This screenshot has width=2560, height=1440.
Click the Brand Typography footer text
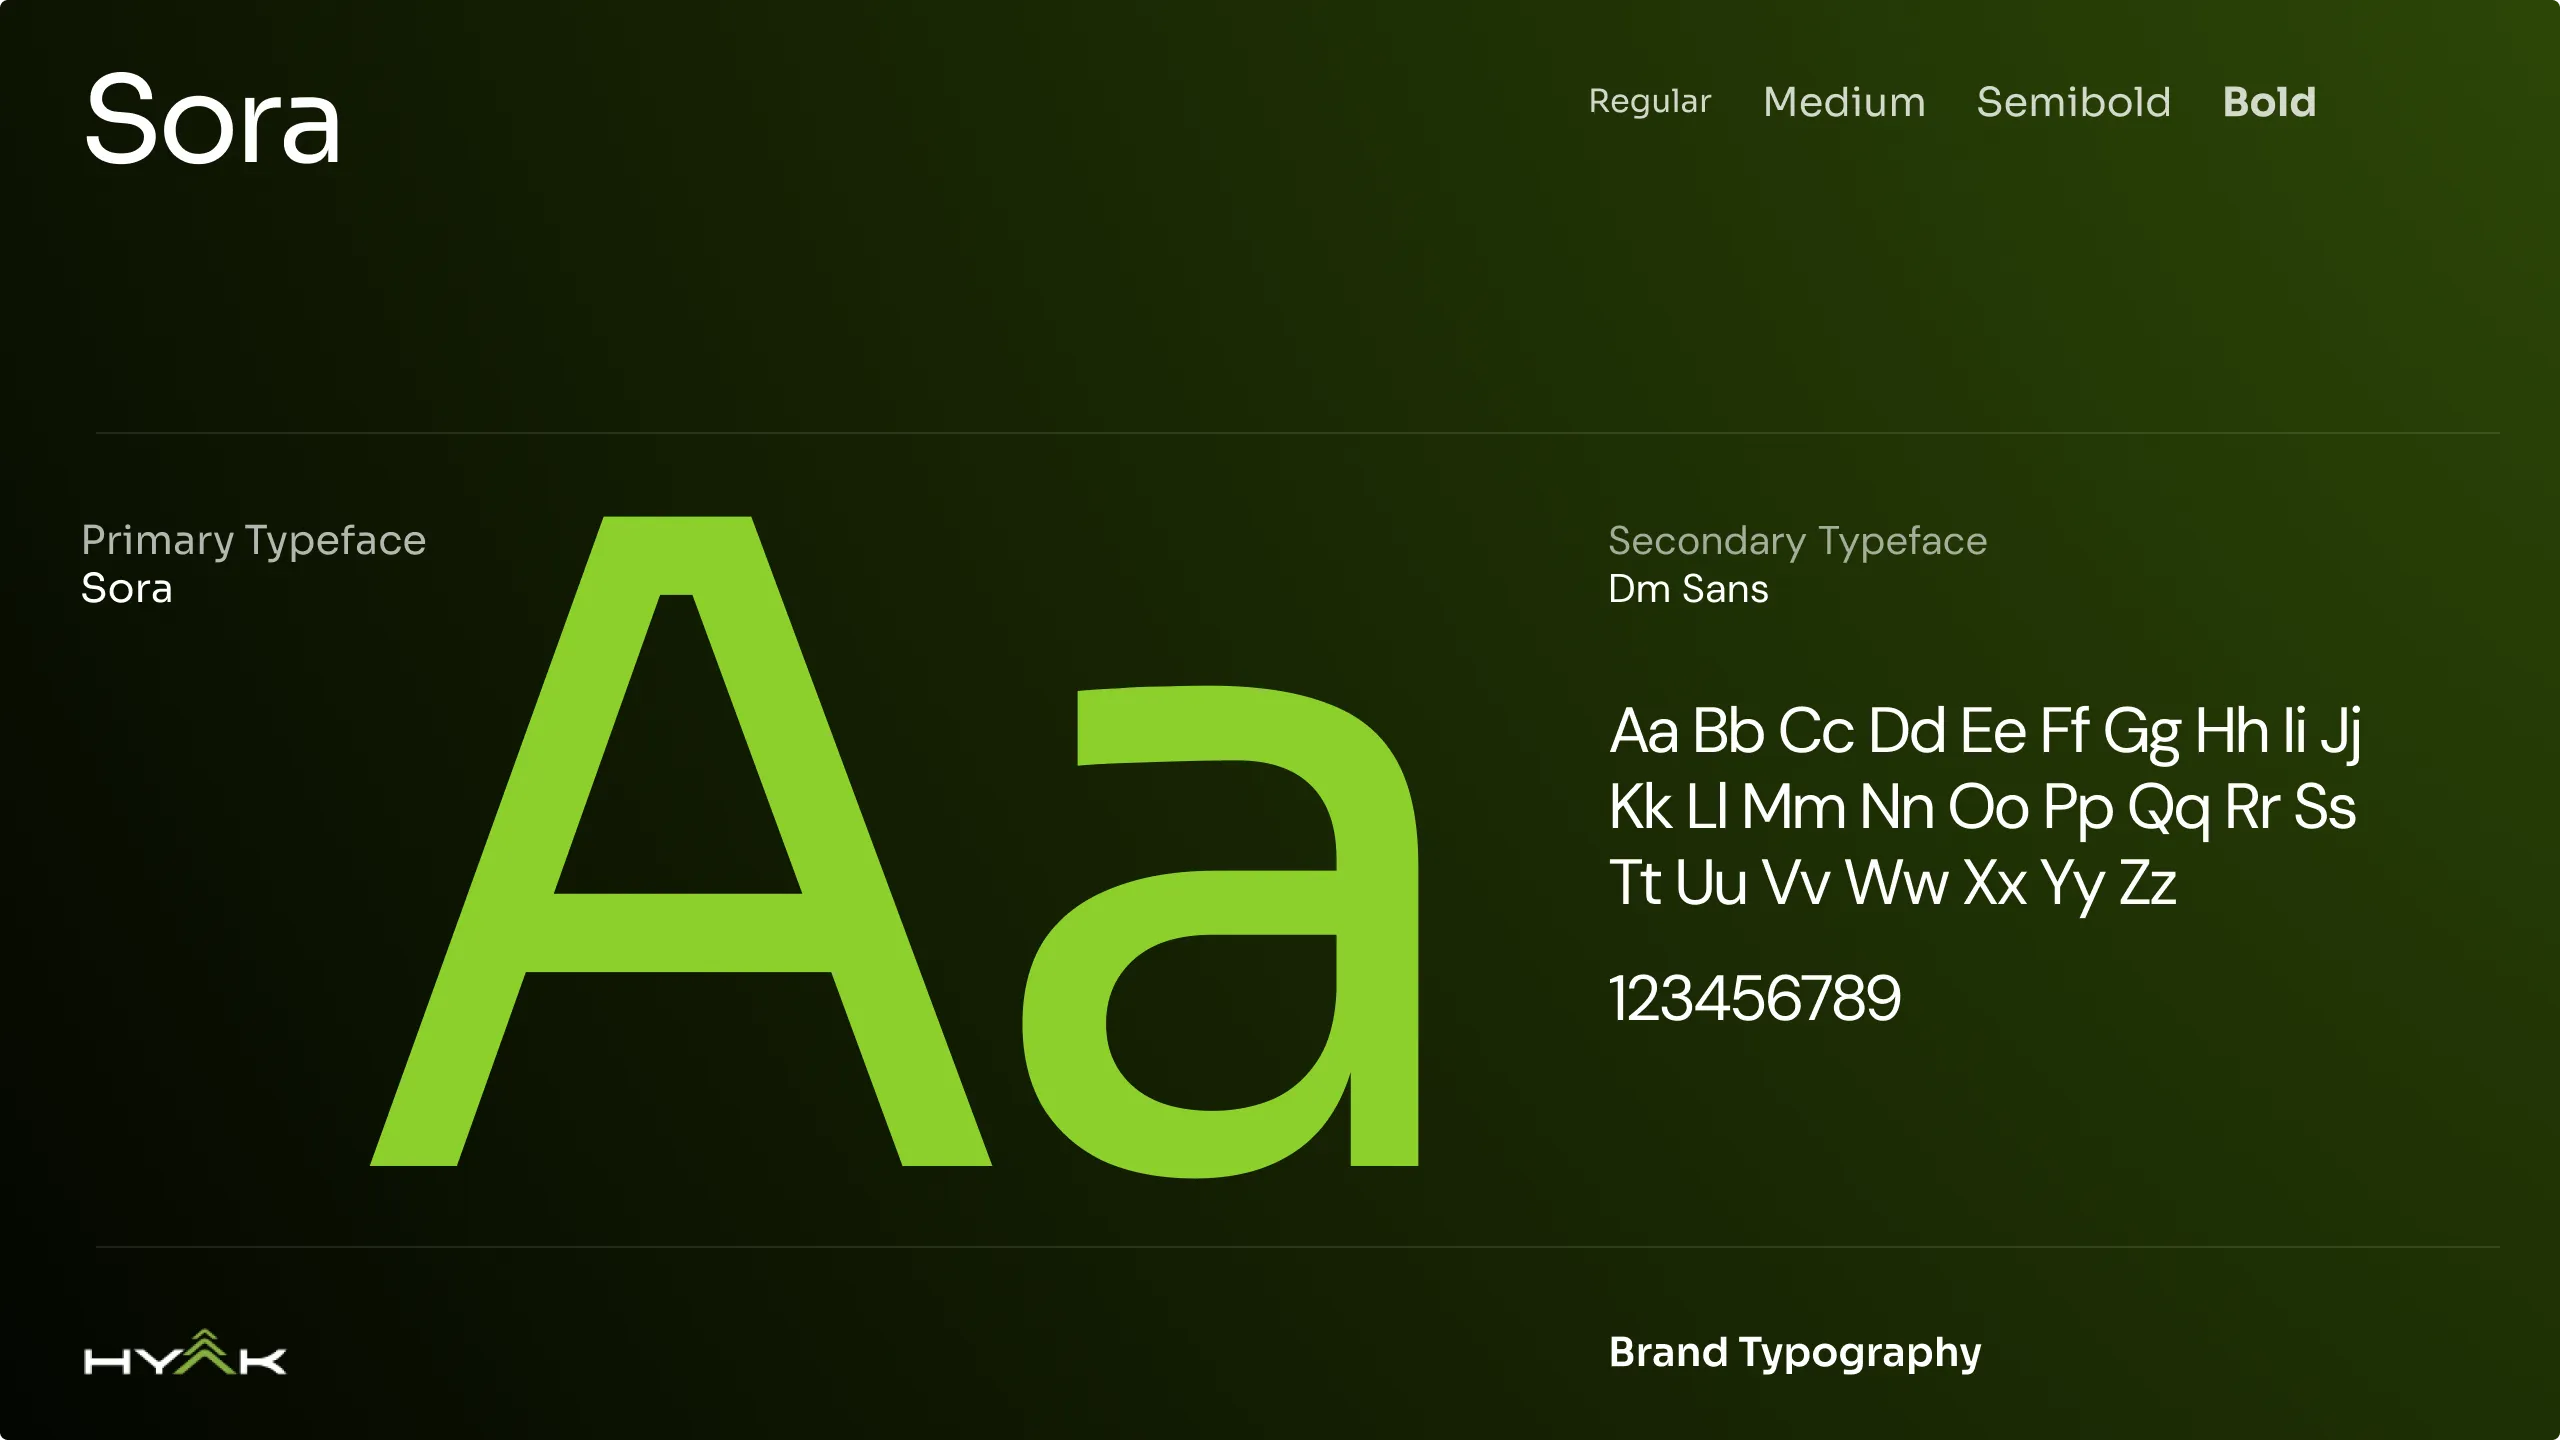pos(1794,1353)
